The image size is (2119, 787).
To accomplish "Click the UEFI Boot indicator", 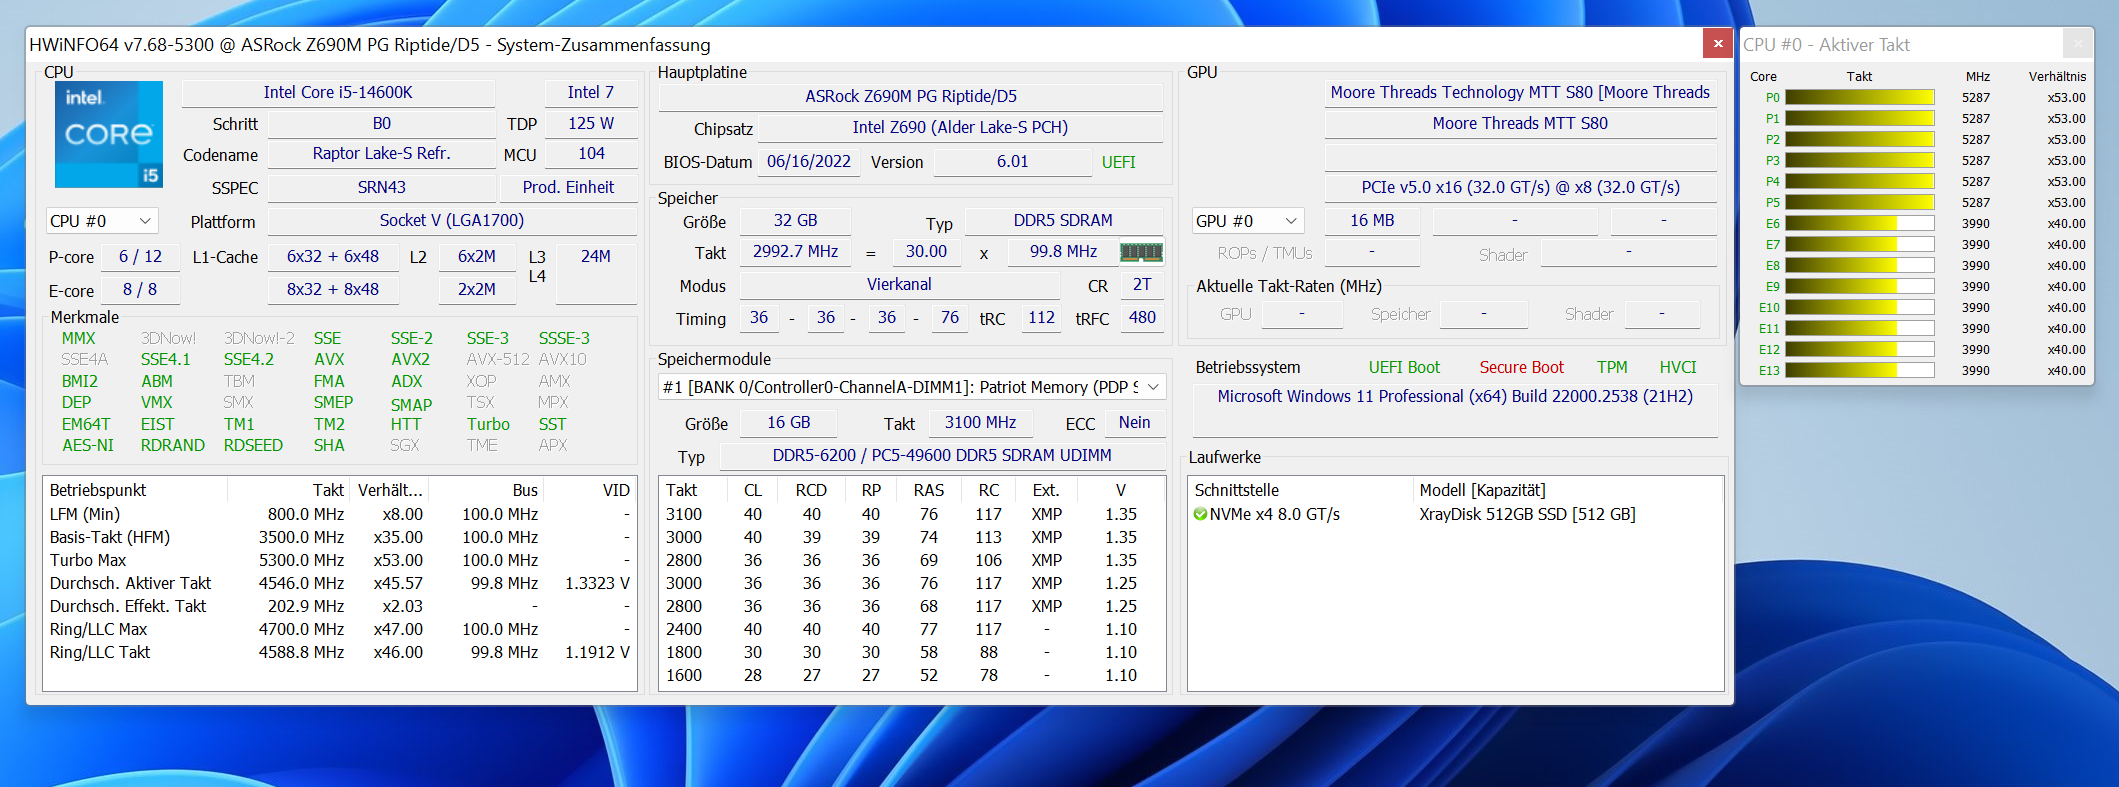I will click(1404, 368).
